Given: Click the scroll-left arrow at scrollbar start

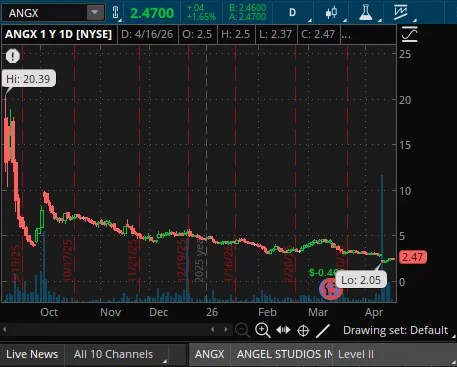Looking at the screenshot, I should [4, 329].
